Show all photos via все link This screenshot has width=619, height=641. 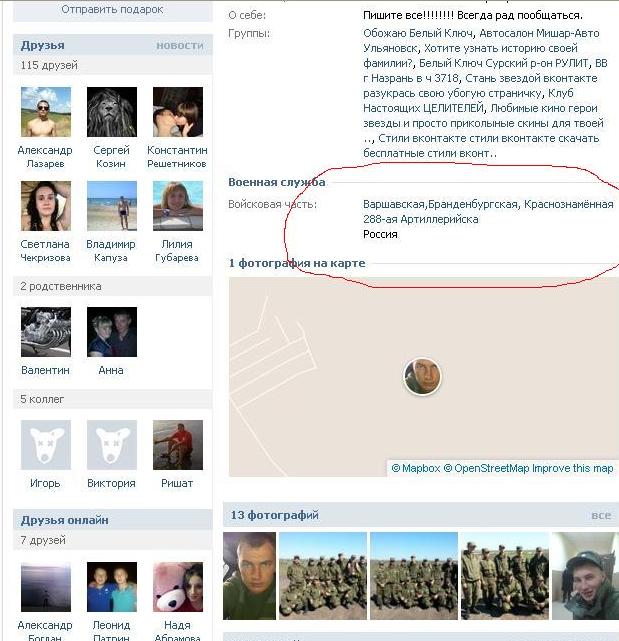[601, 515]
